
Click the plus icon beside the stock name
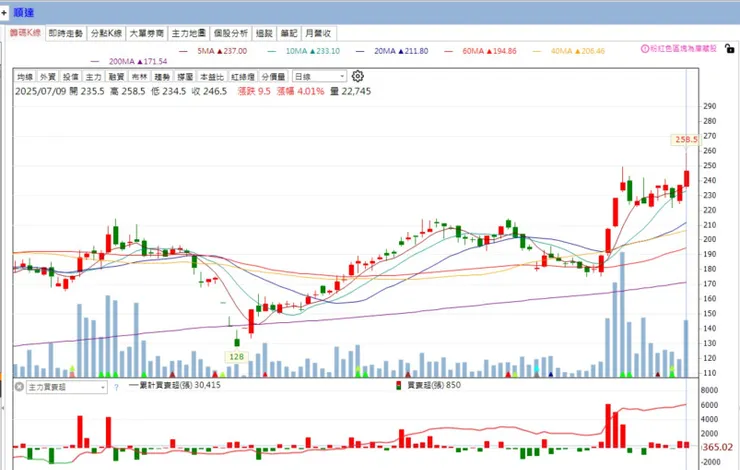[x=4, y=13]
